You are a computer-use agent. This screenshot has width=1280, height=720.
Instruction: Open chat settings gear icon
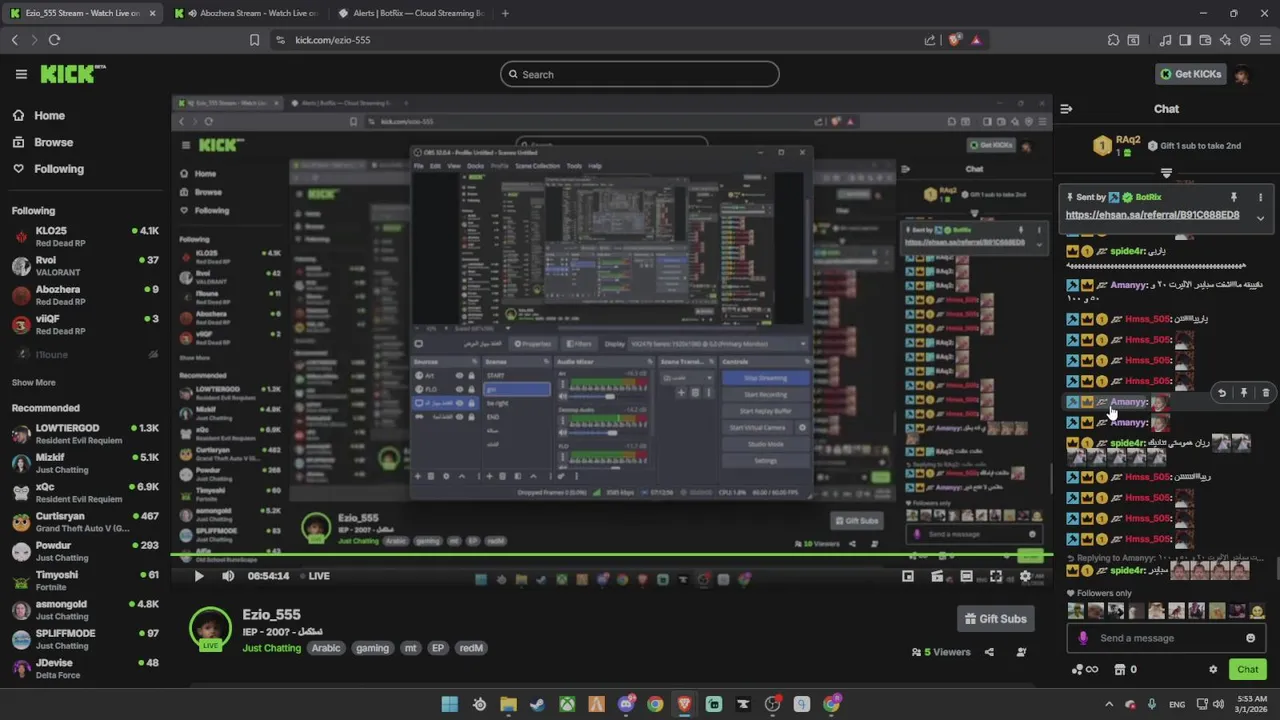coord(1213,669)
